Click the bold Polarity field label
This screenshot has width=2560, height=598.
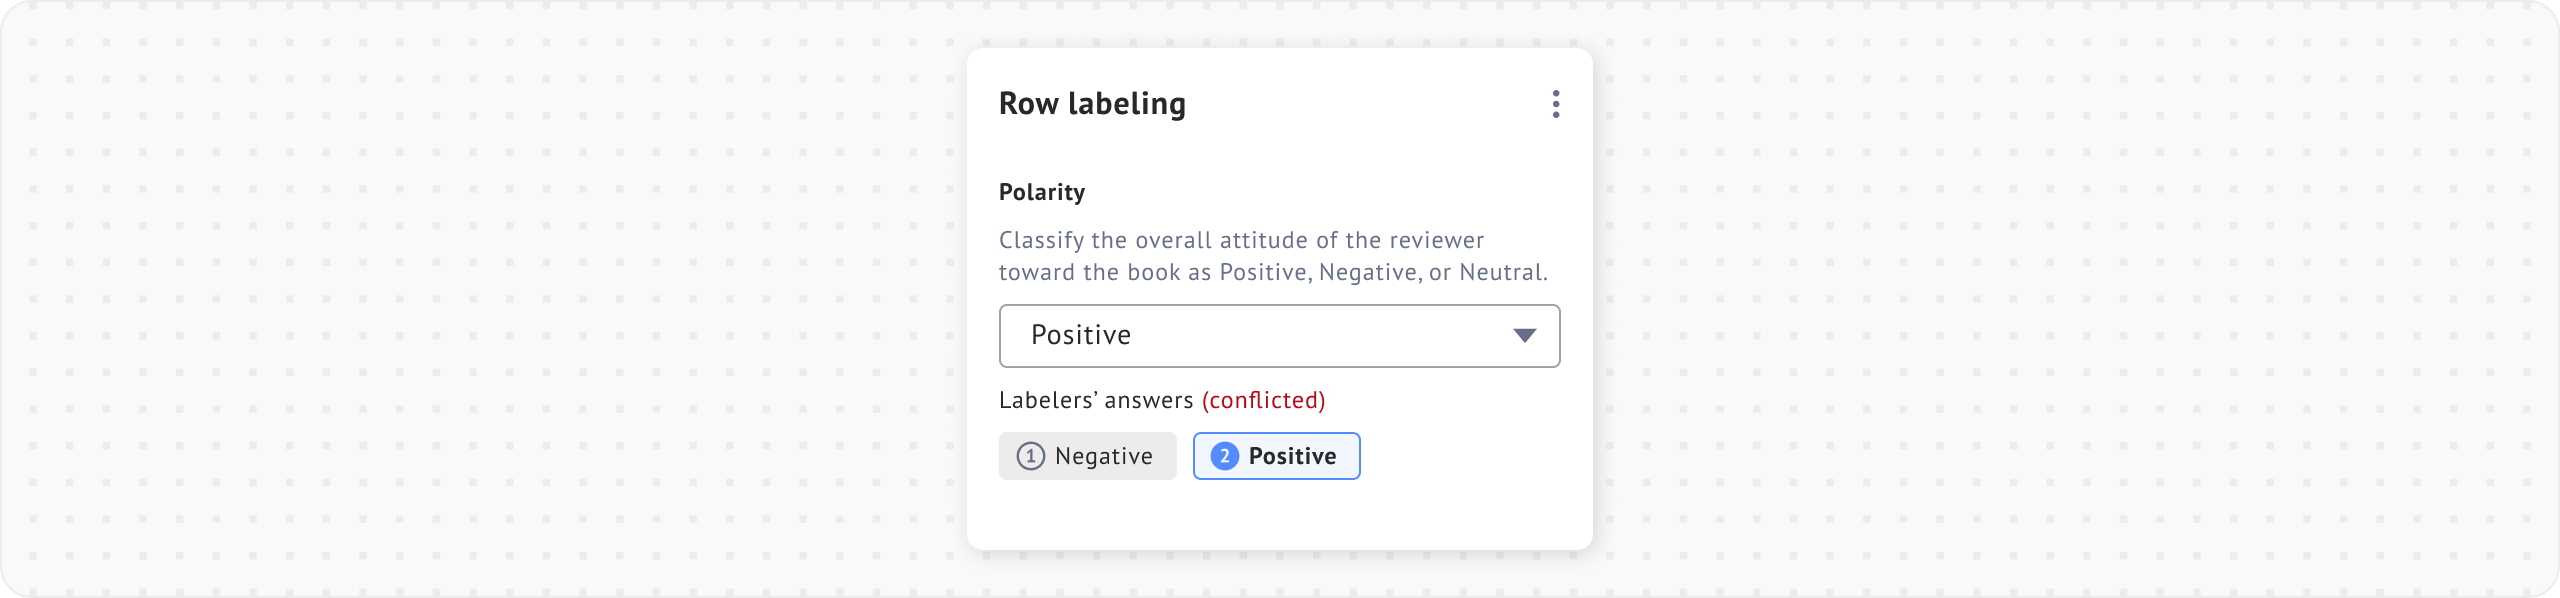coord(1041,192)
